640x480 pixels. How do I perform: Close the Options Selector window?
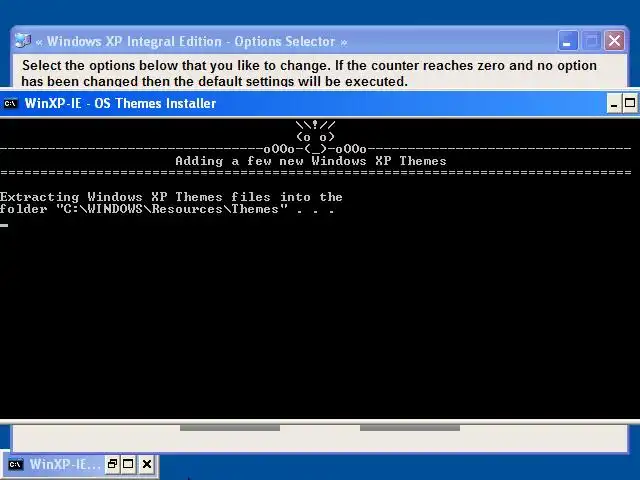614,41
